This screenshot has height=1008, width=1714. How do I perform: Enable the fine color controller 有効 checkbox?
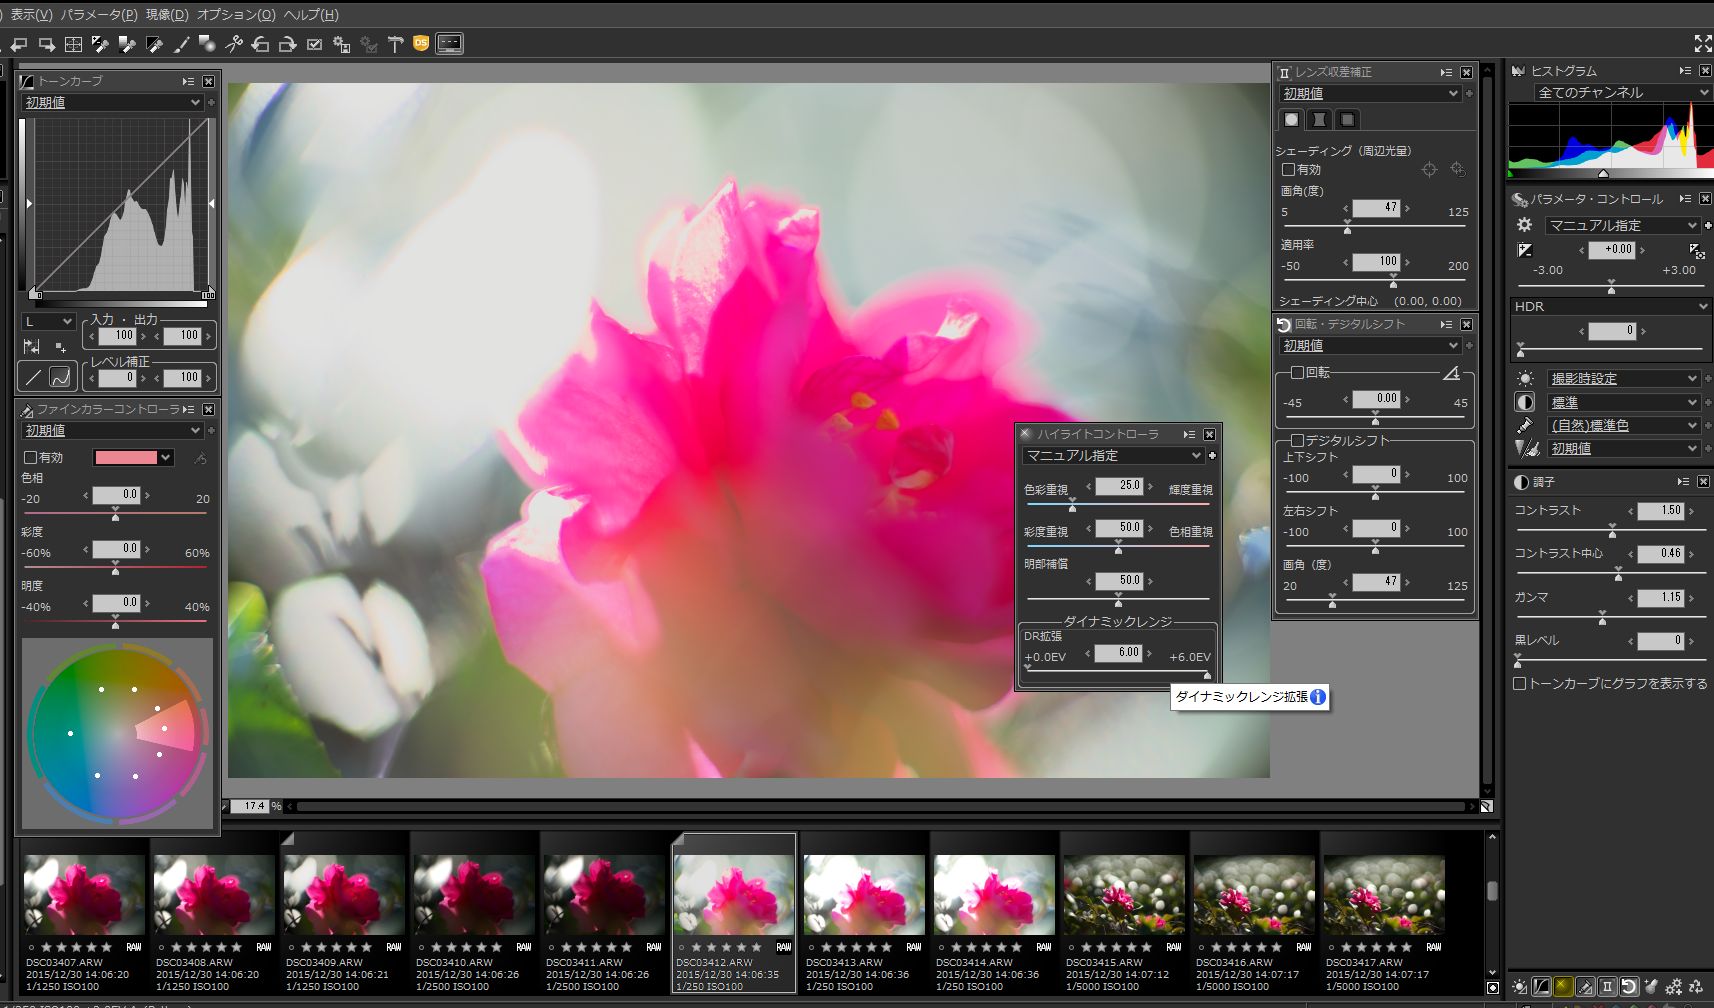click(x=31, y=457)
